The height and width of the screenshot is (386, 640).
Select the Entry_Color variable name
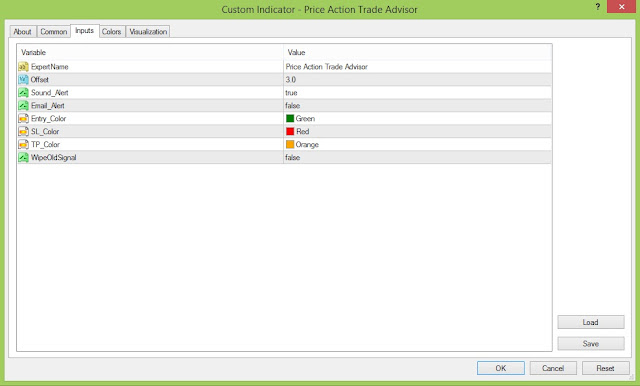pos(48,119)
